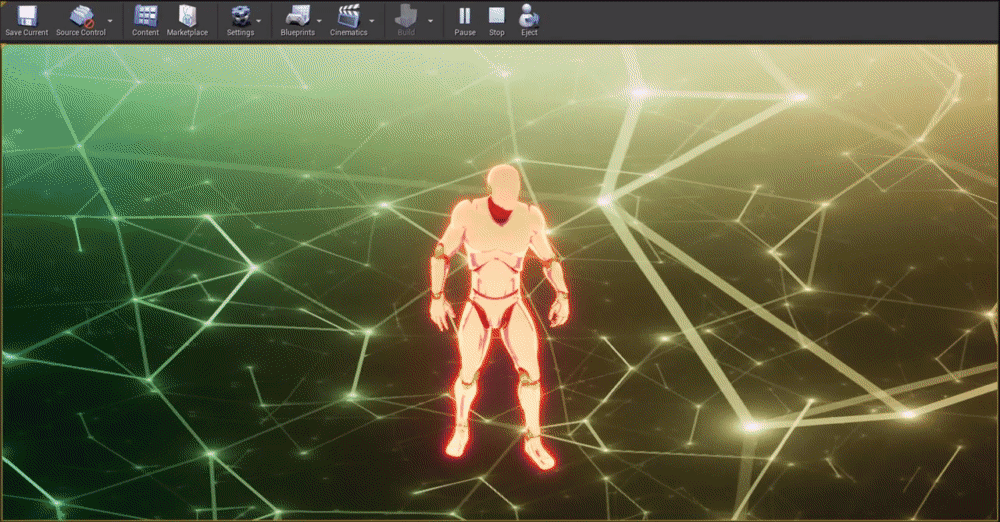Expand the Cinematics dropdown arrow

click(372, 20)
